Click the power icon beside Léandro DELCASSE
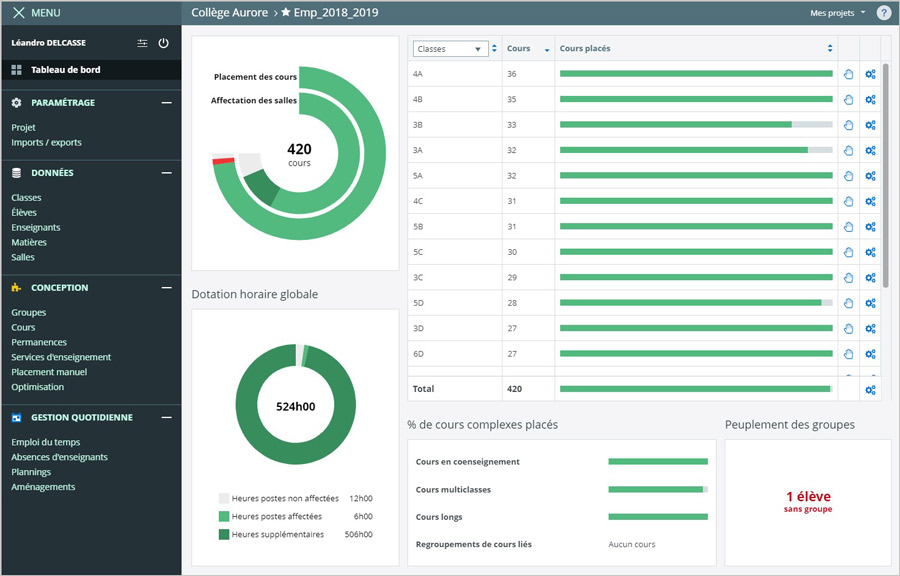Viewport: 900px width, 576px height. tap(164, 44)
